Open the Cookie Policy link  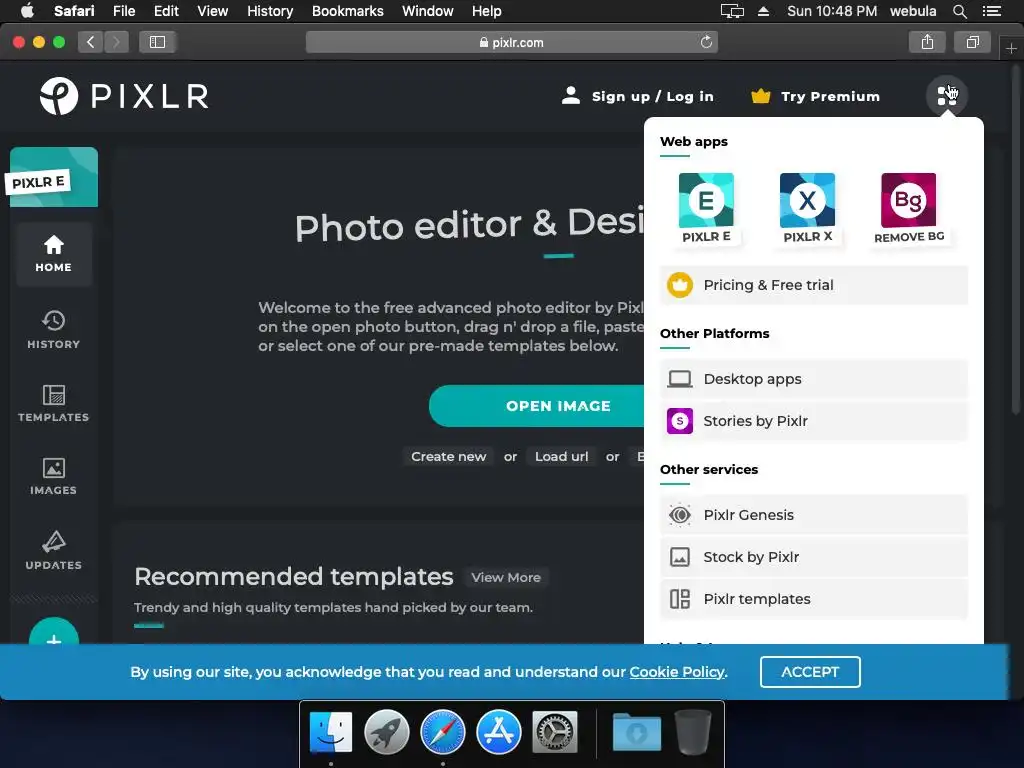click(x=677, y=671)
